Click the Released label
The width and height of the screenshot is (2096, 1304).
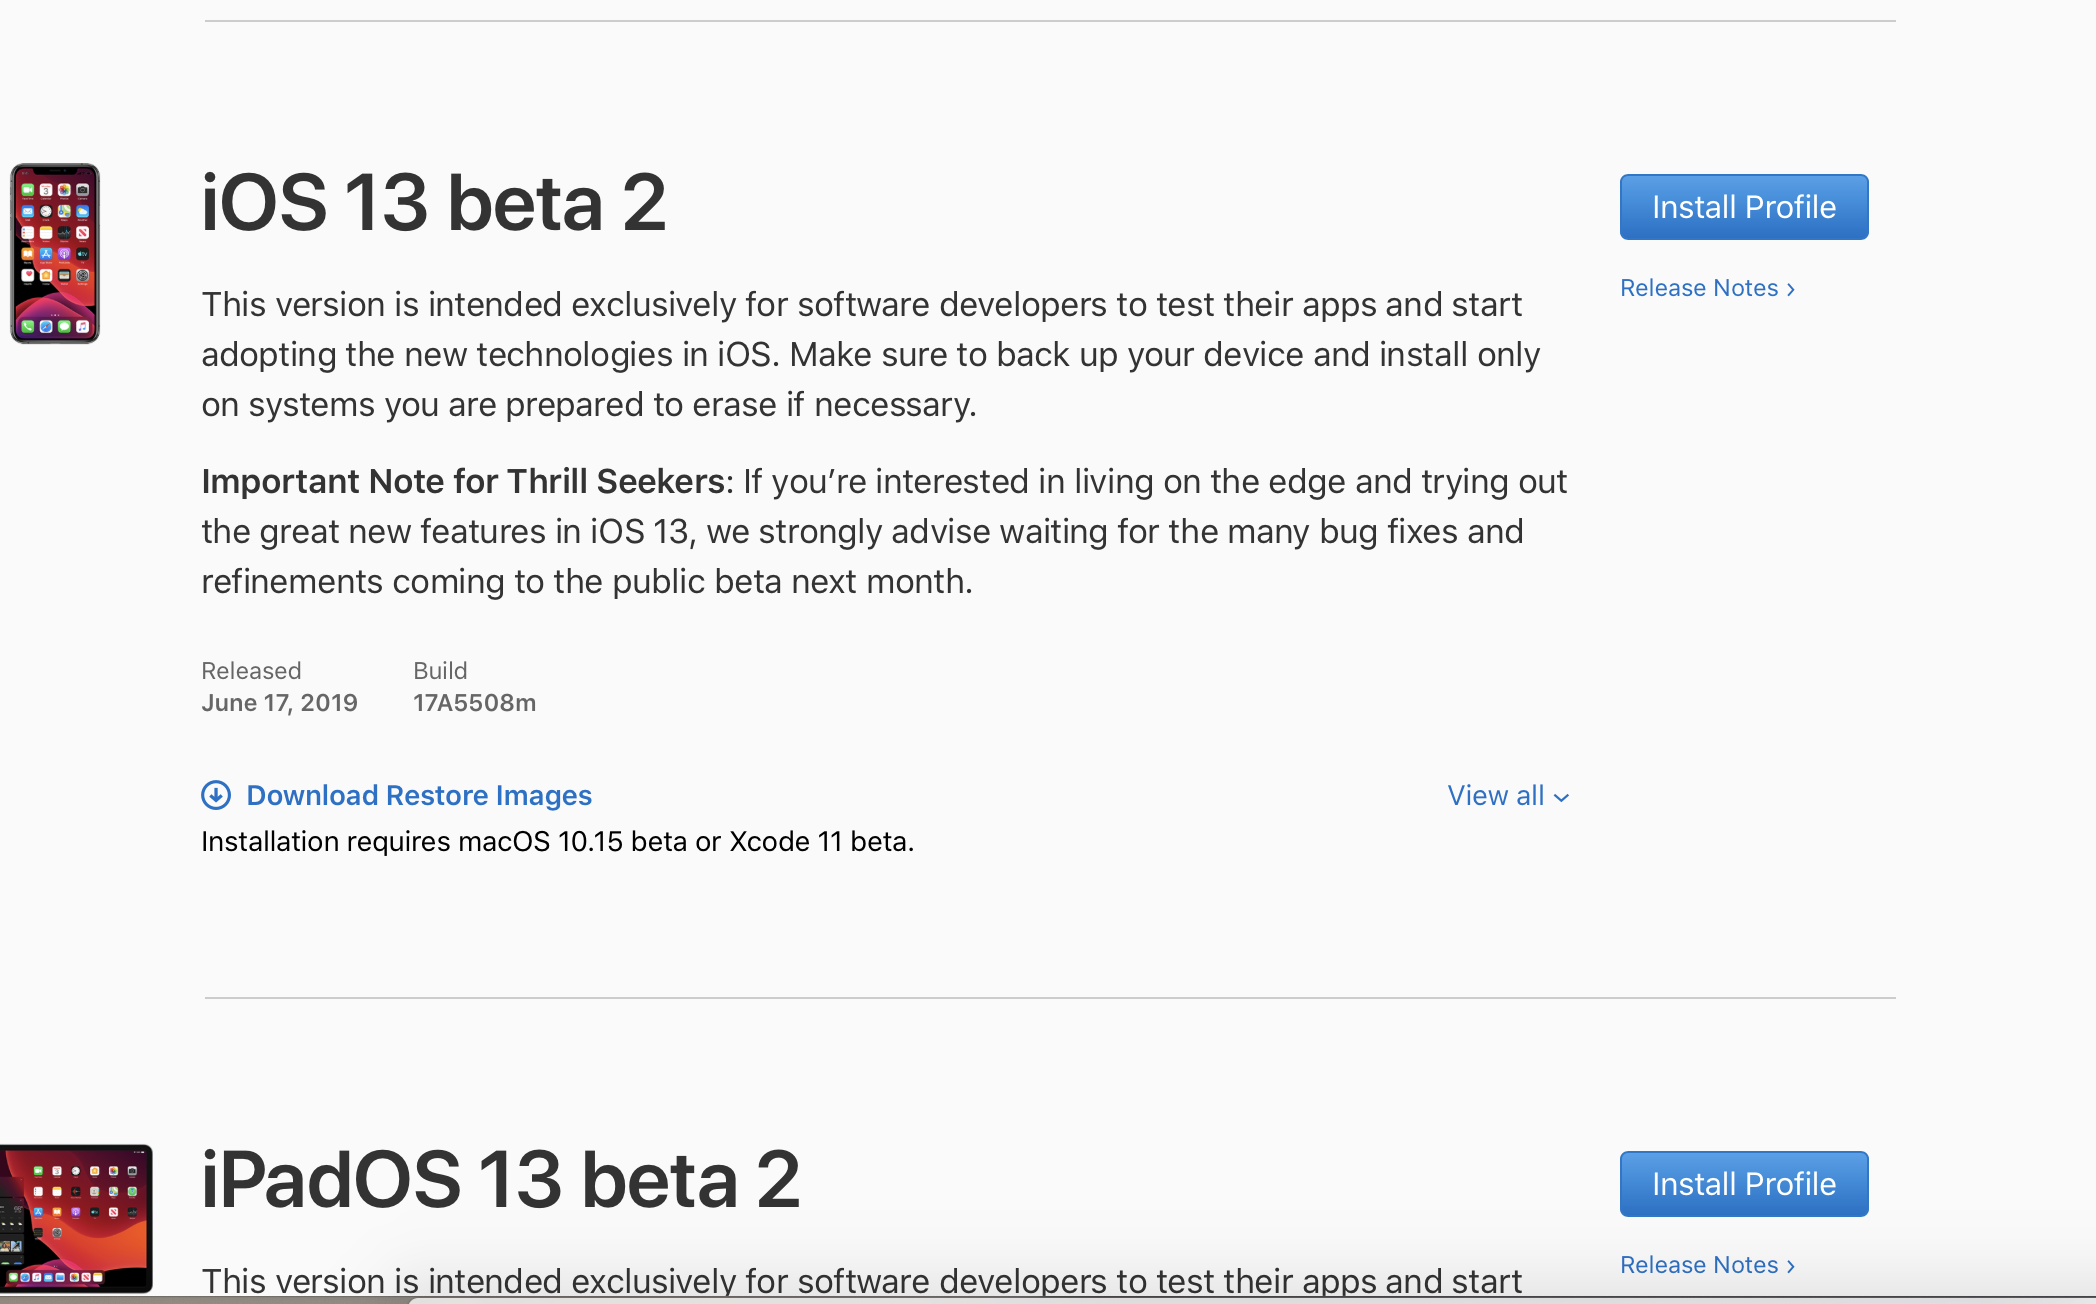251,671
